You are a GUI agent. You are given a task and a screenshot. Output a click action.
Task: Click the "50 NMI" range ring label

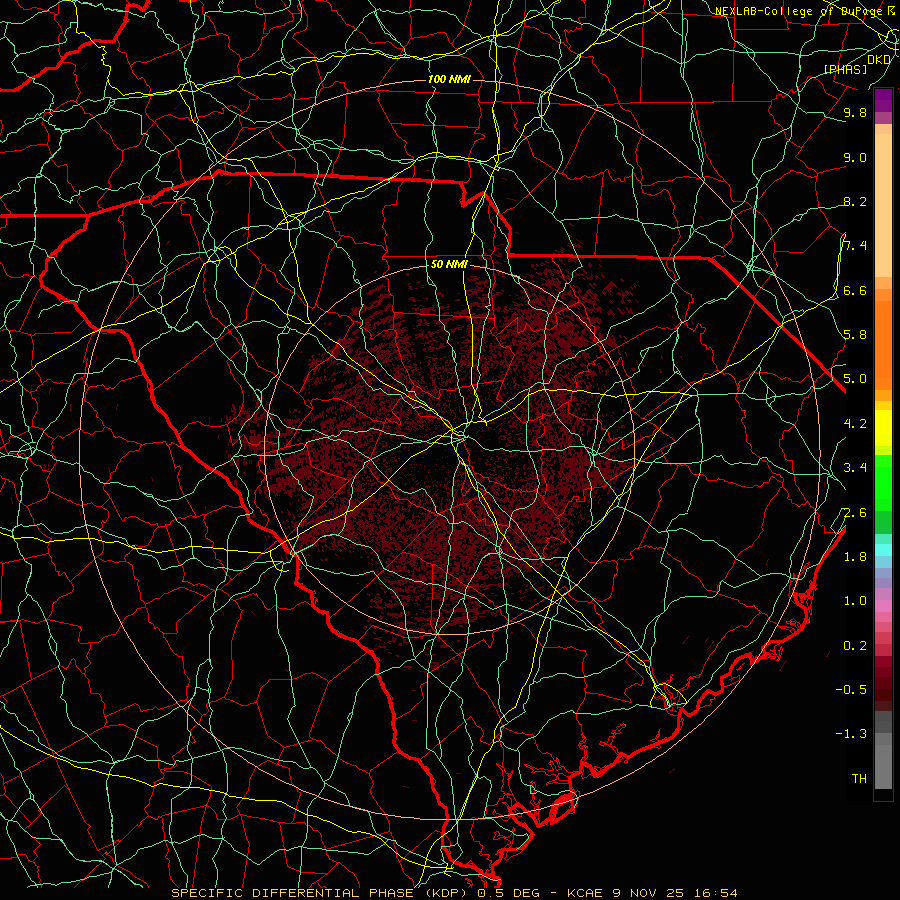point(449,264)
